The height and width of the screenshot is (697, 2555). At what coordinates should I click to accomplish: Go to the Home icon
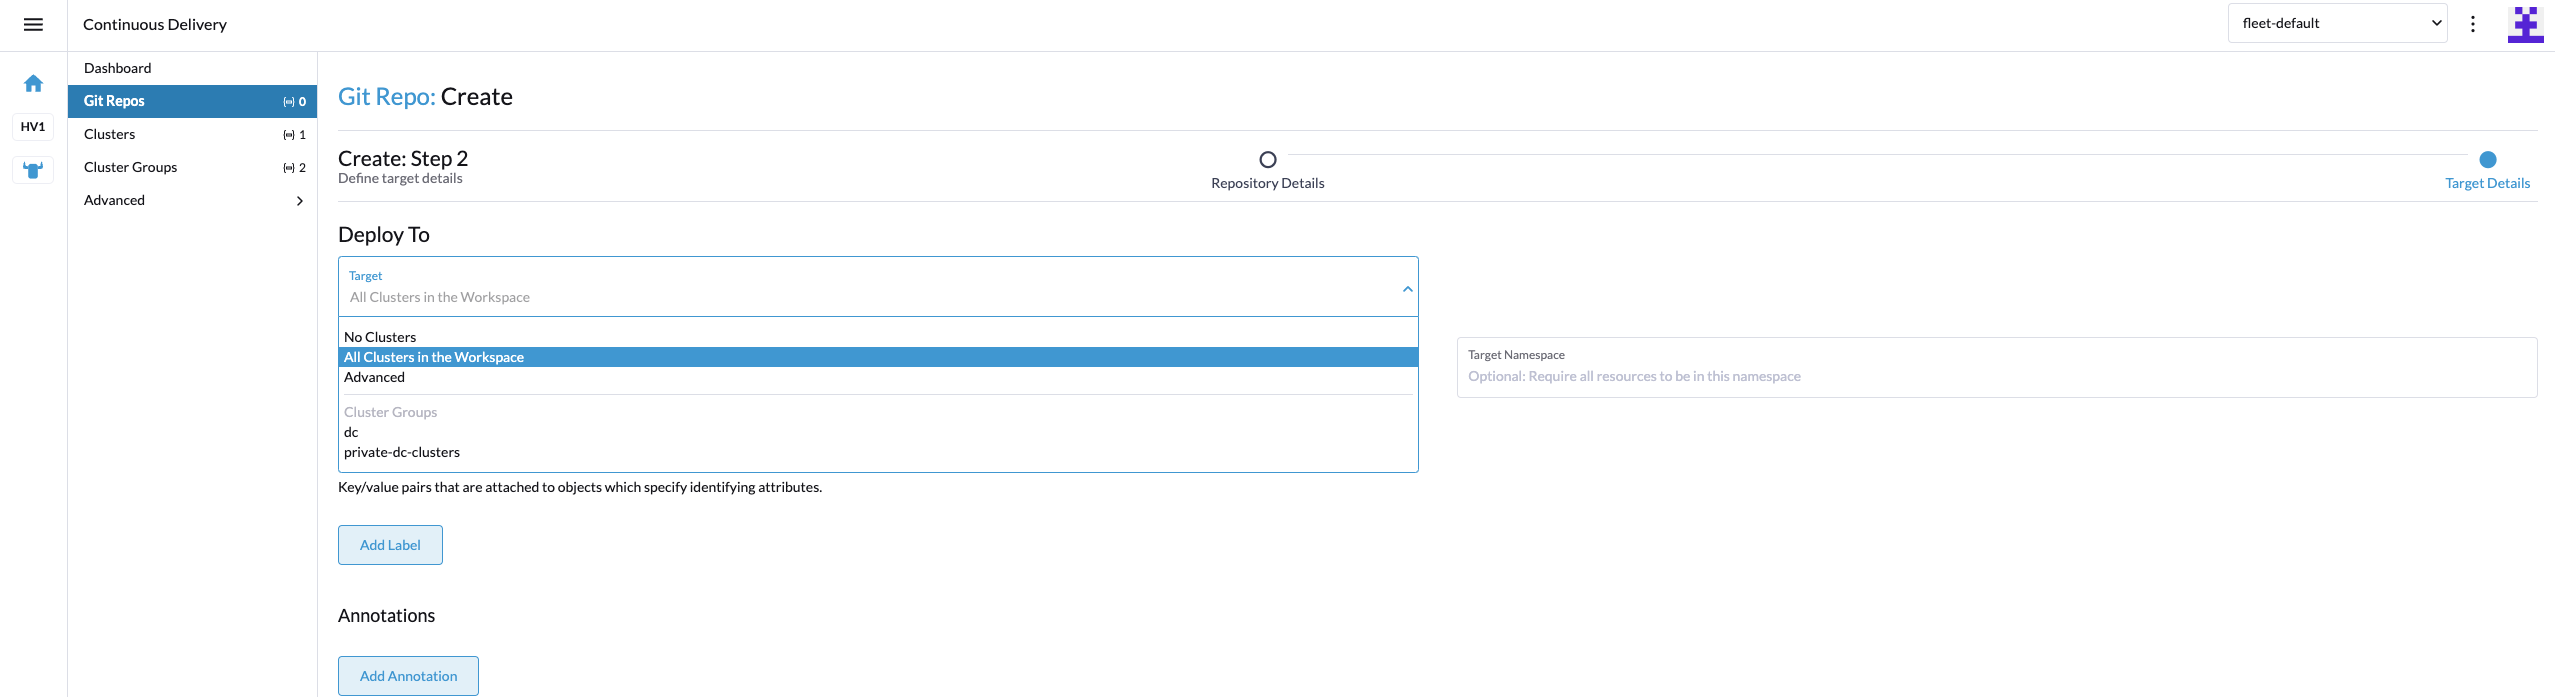(33, 83)
